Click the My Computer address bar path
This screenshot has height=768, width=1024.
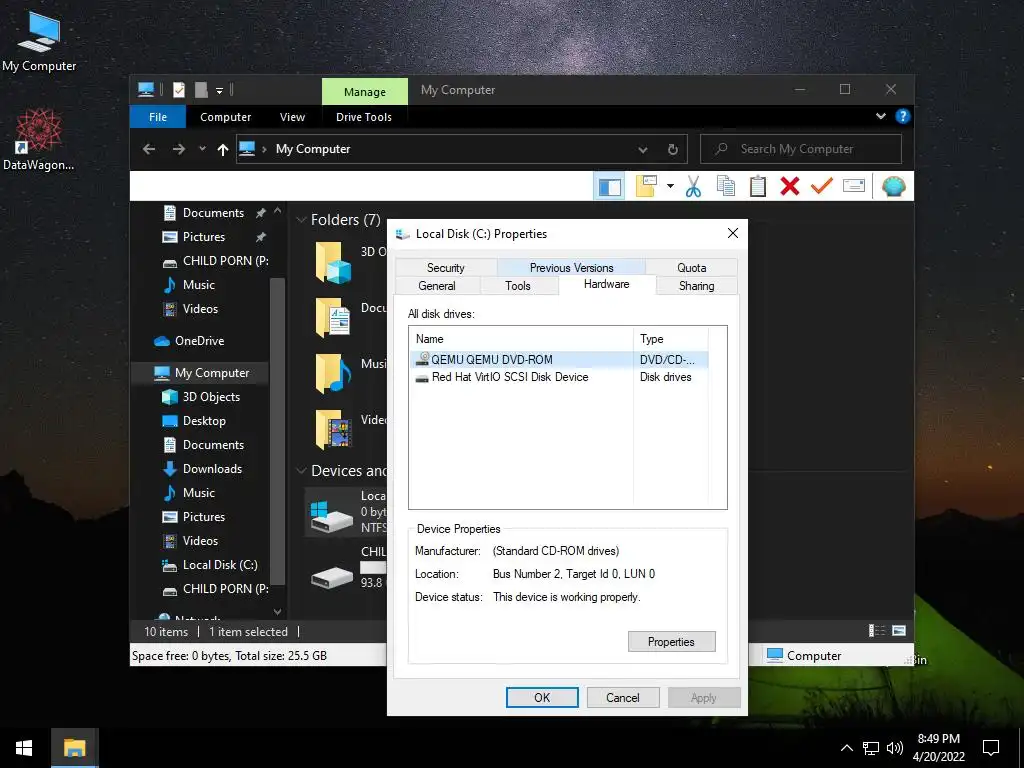(313, 149)
